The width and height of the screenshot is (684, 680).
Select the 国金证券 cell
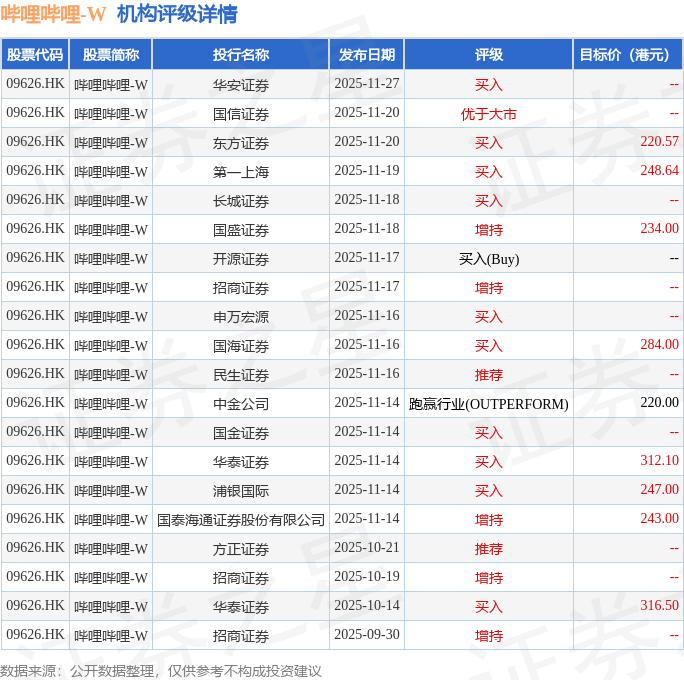[x=241, y=433]
